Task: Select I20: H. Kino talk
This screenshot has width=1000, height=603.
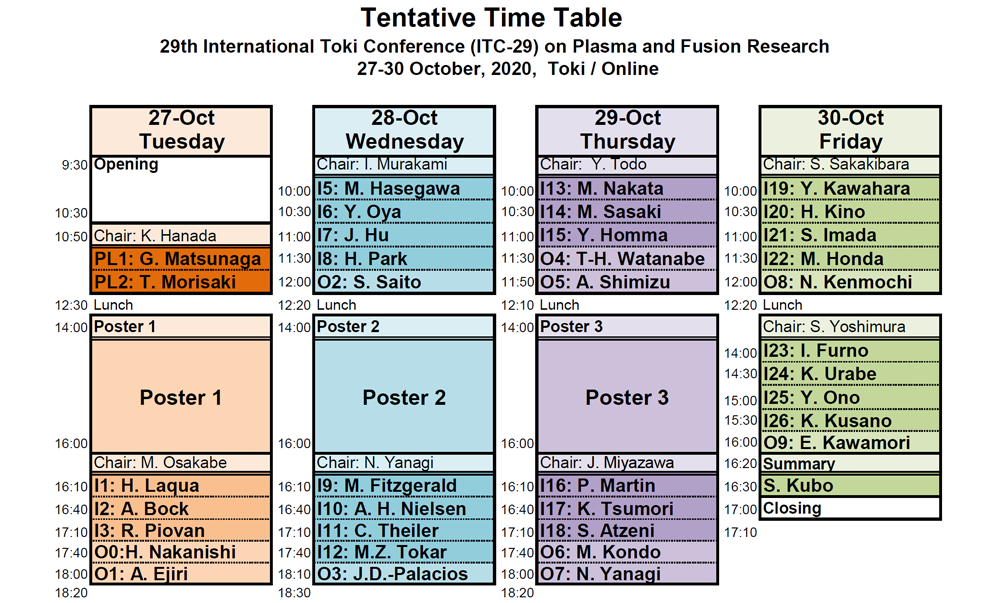Action: (x=850, y=212)
